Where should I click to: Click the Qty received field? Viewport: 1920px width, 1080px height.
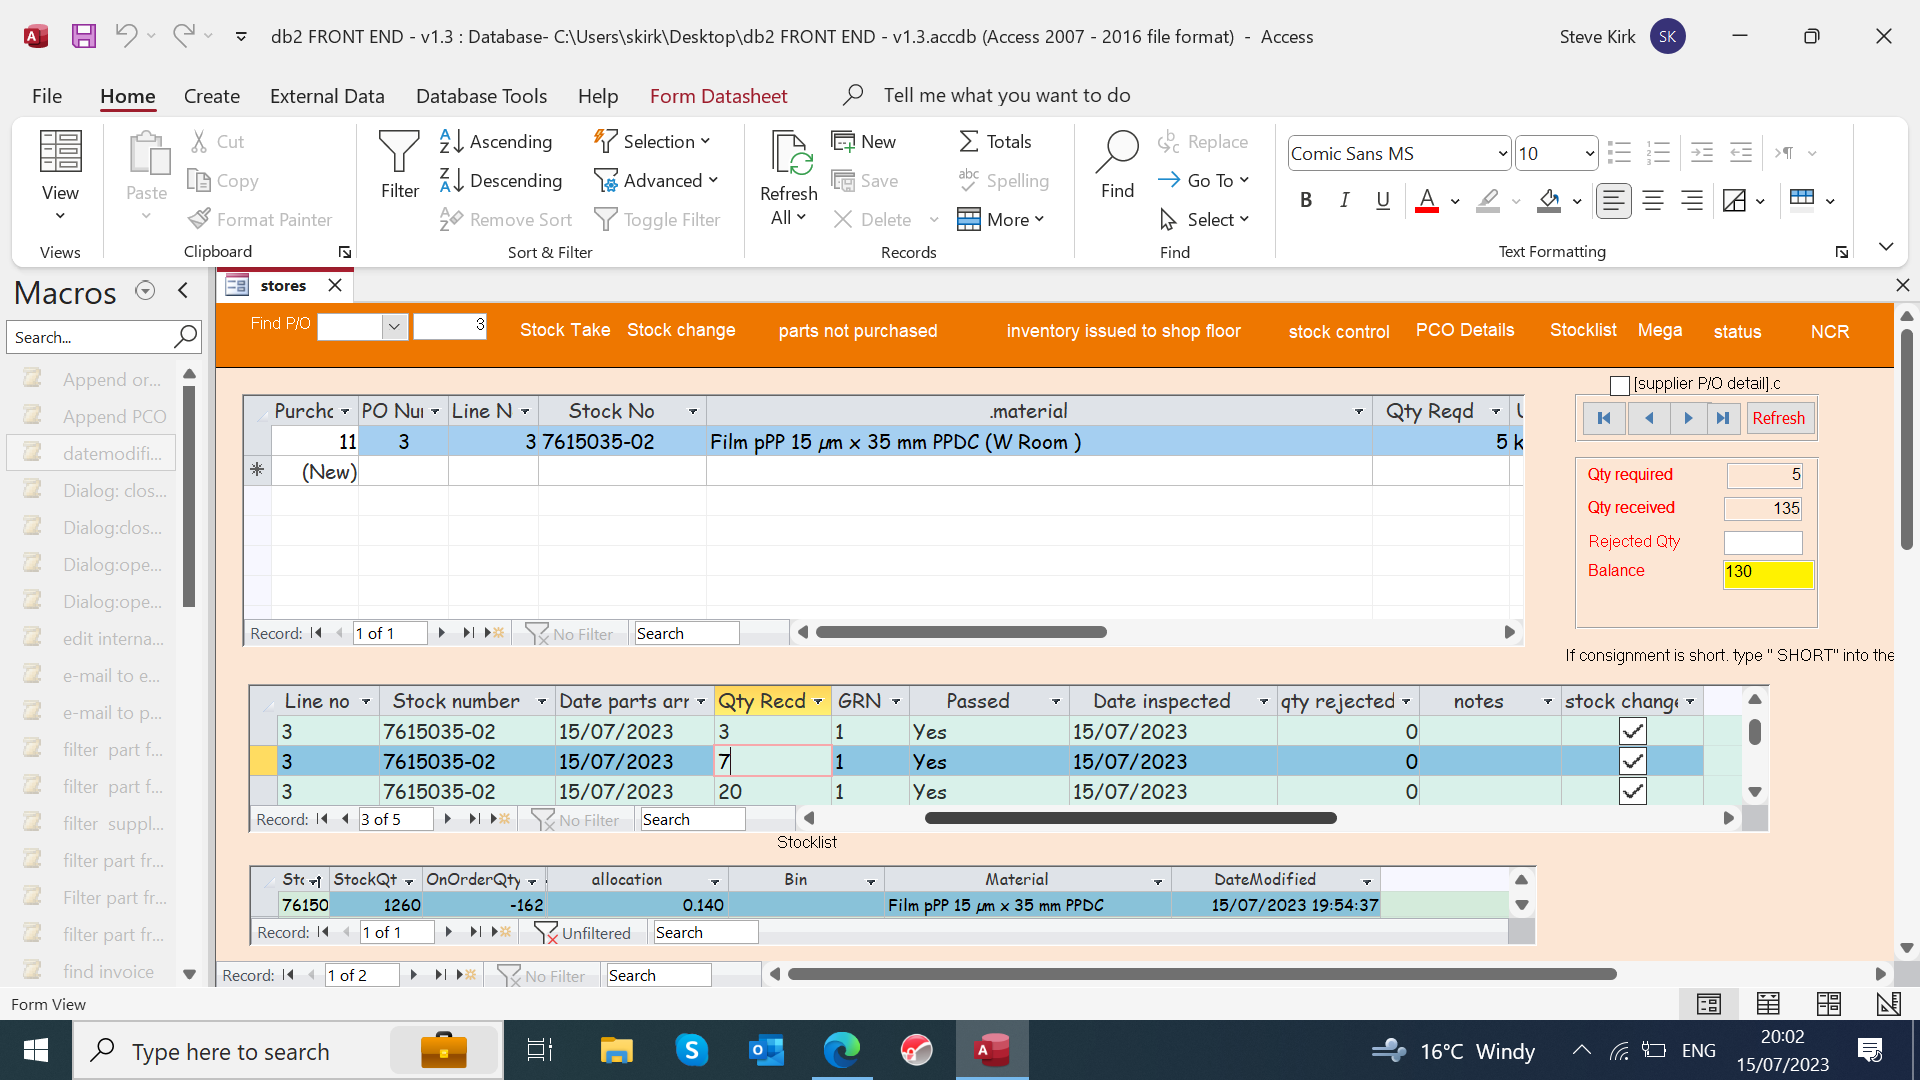[x=1763, y=508]
